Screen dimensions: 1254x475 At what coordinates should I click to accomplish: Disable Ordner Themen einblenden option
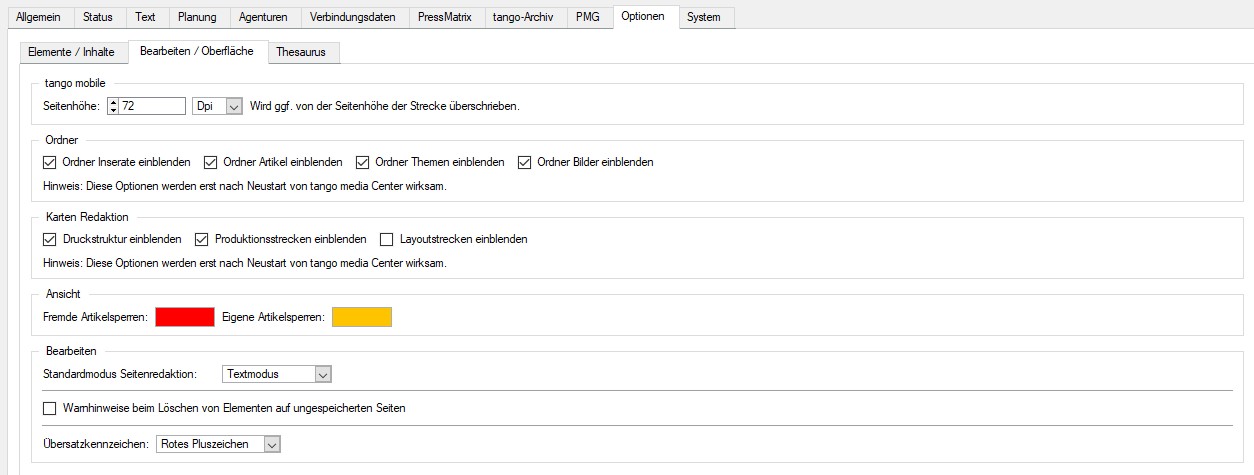tap(363, 162)
